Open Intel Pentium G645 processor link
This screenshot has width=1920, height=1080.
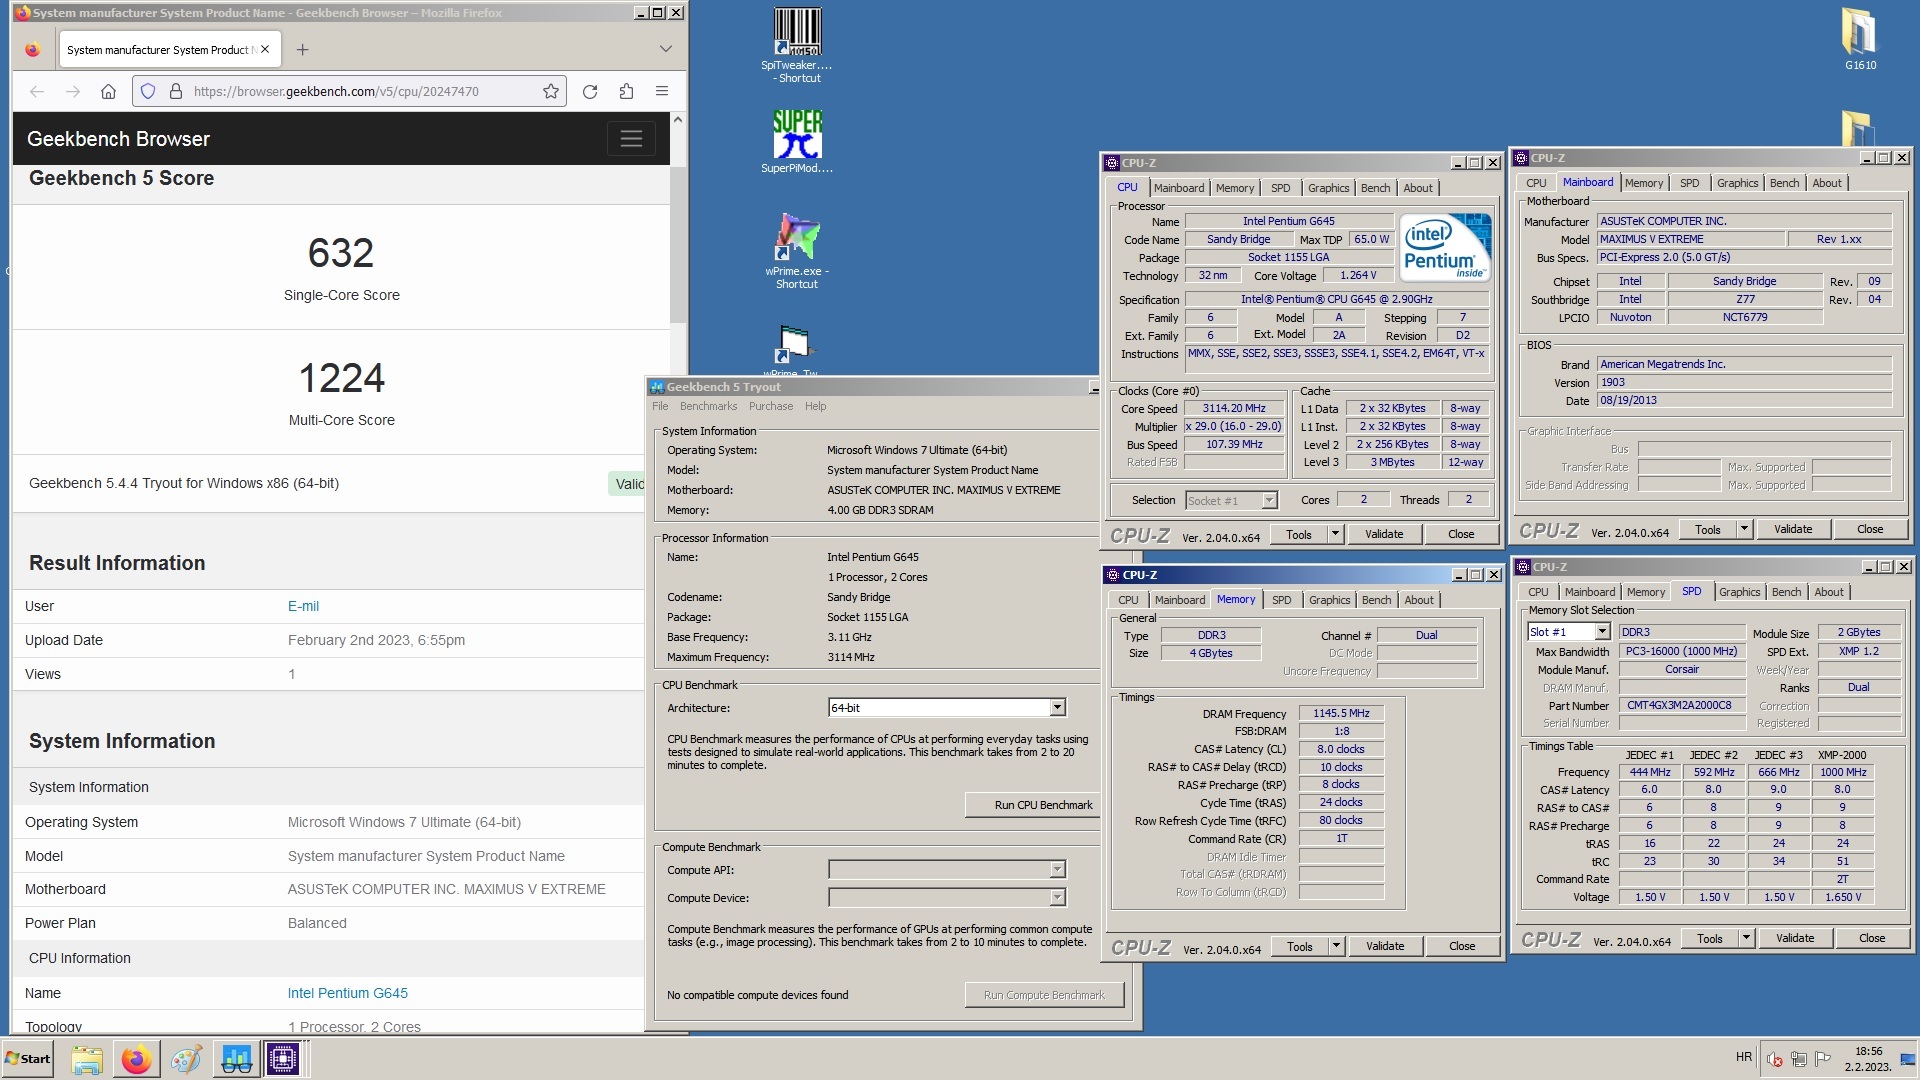(x=347, y=993)
